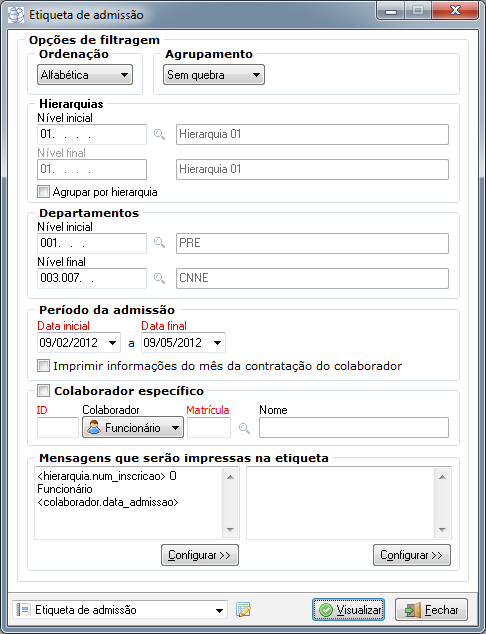Click the Fechar button
Image resolution: width=486 pixels, height=634 pixels.
tap(431, 610)
